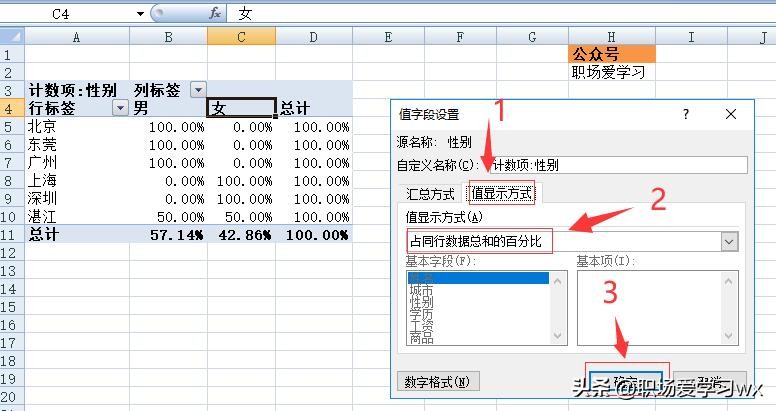The height and width of the screenshot is (411, 776).
Task: Click the 总计 header in column D
Action: point(314,108)
